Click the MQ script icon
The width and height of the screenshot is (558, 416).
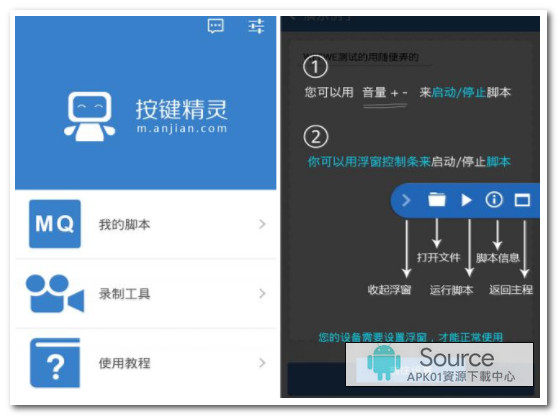point(55,224)
